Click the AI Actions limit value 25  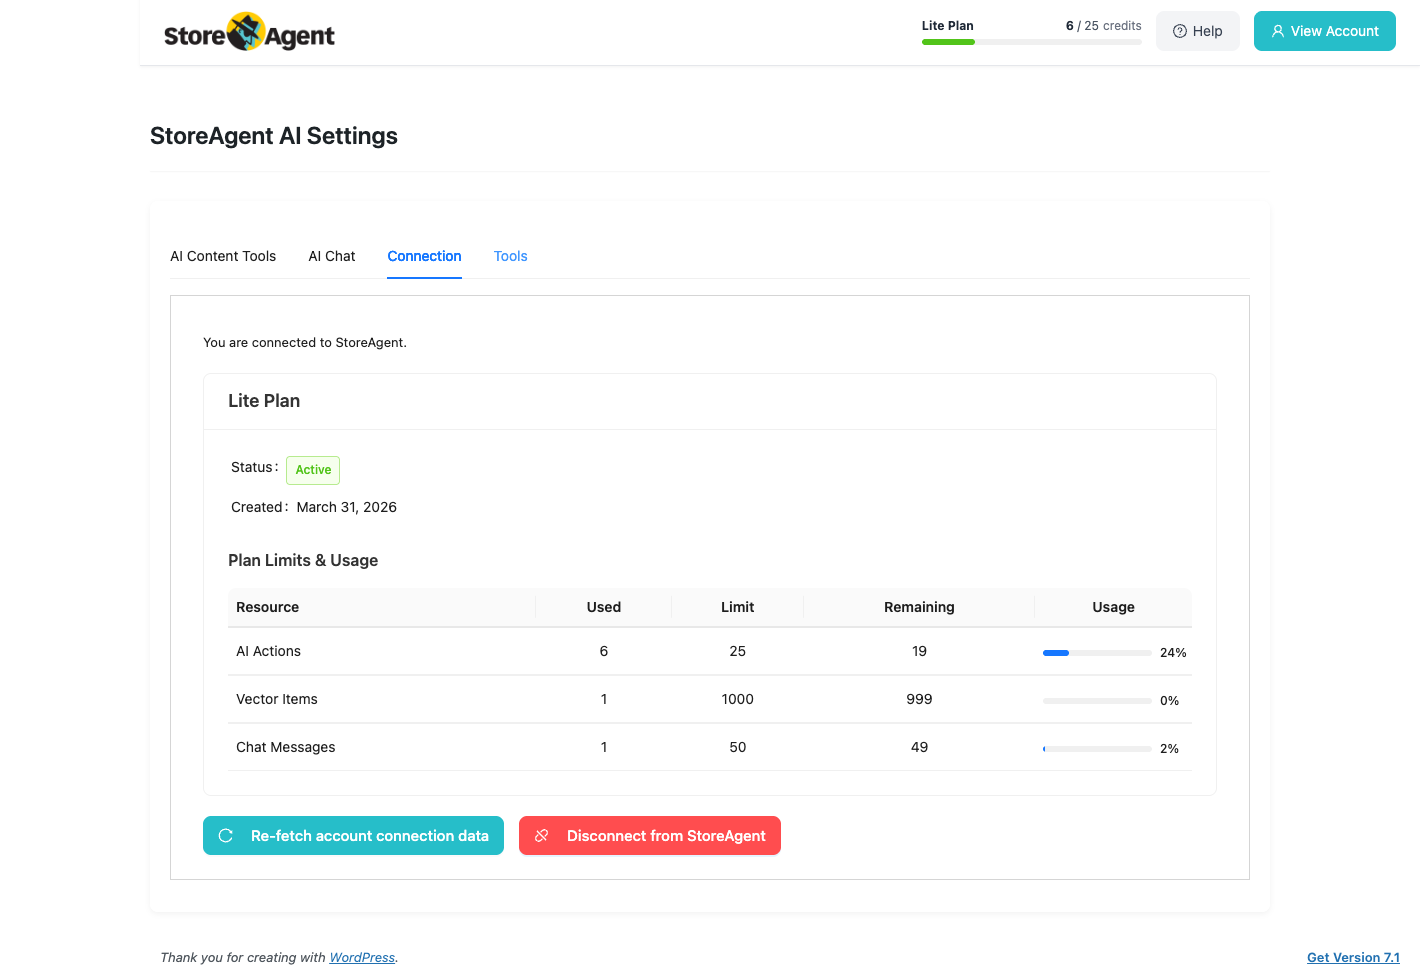click(738, 651)
